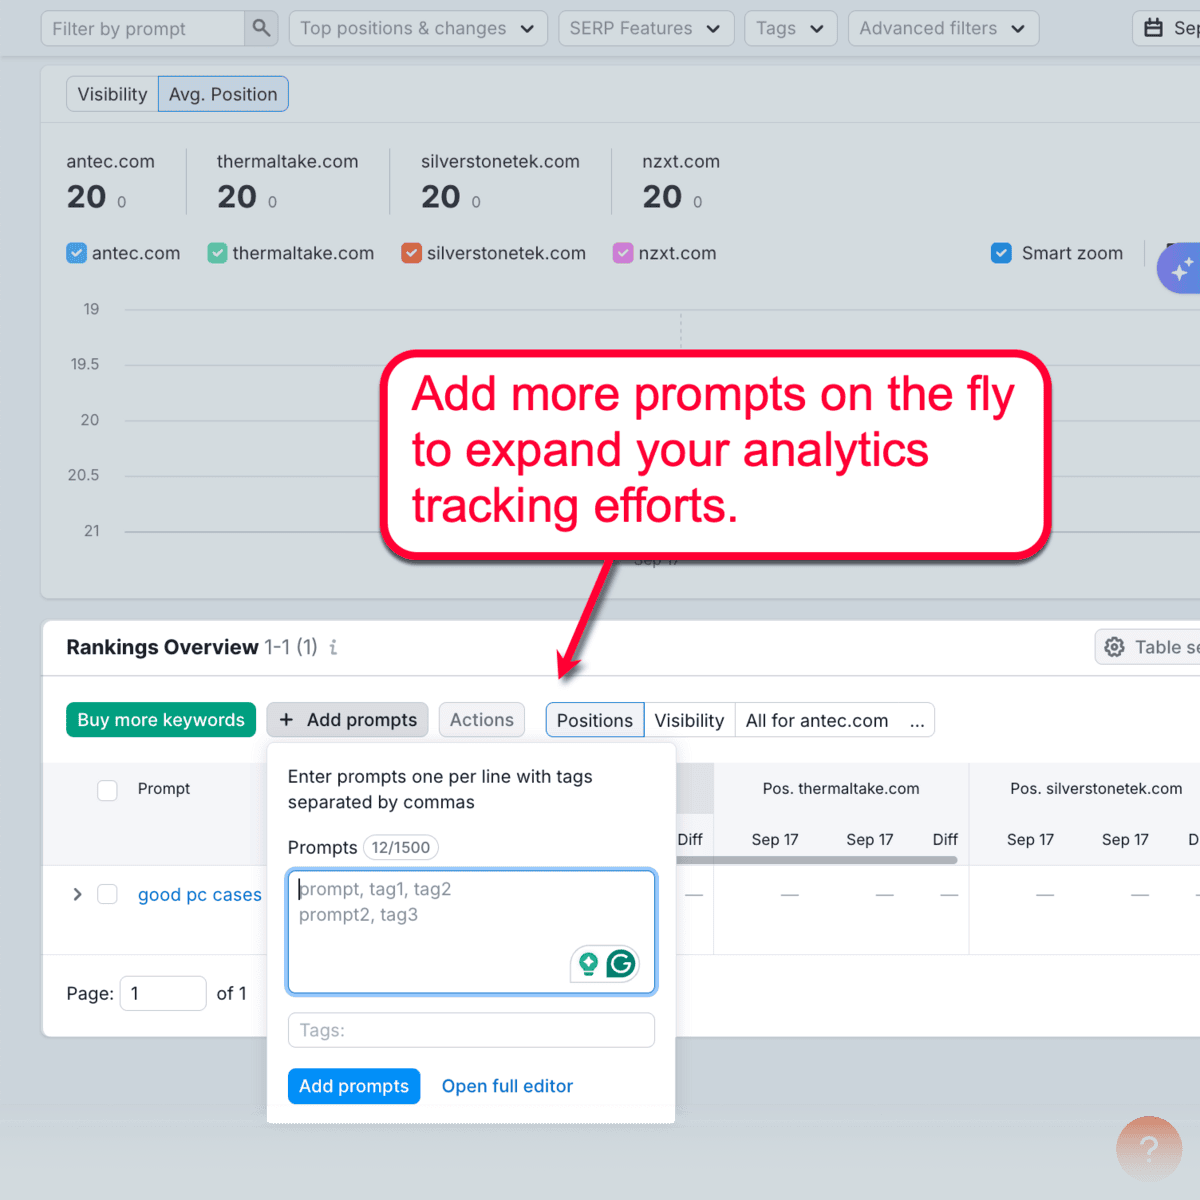
Task: Click the info icon next to Rankings Overview
Action: (333, 648)
